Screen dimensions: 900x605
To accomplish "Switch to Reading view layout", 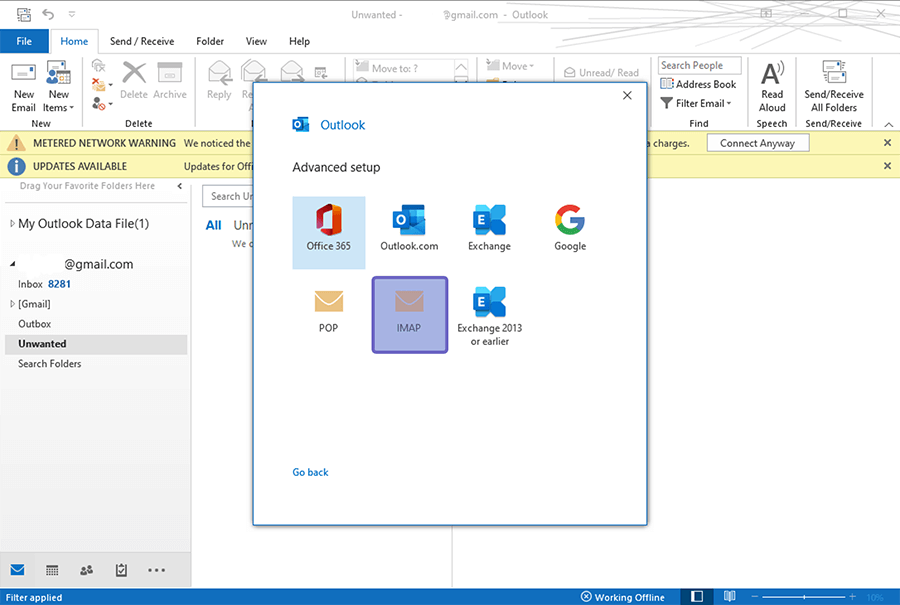I will pos(729,596).
